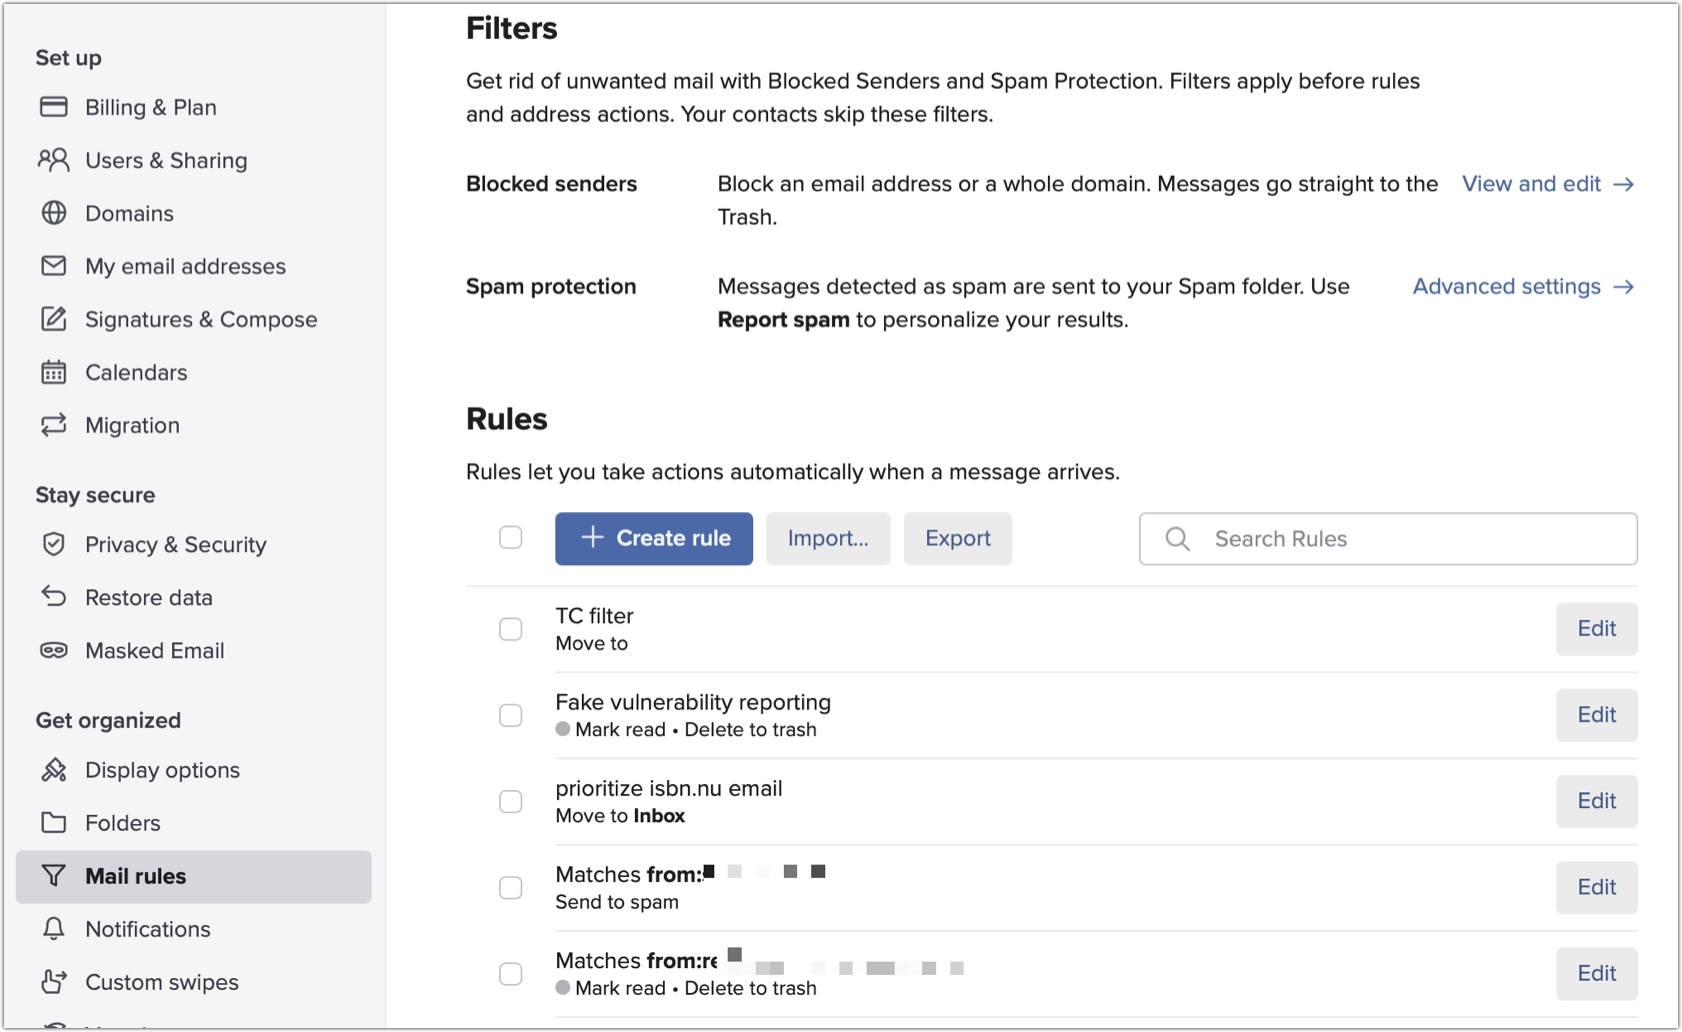Open the Folders settings page
Viewport: 1682px width, 1032px height.
pos(122,823)
